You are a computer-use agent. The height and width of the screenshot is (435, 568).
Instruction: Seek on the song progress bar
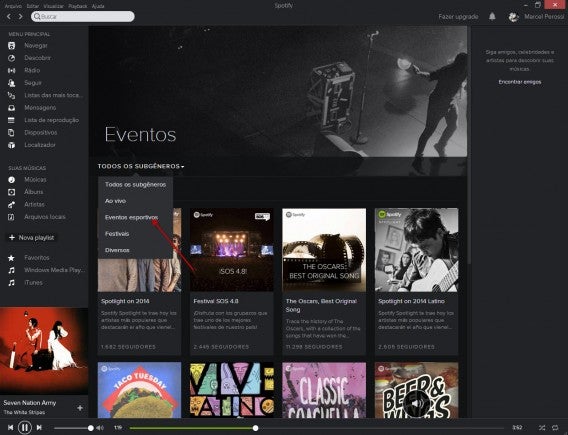317,428
